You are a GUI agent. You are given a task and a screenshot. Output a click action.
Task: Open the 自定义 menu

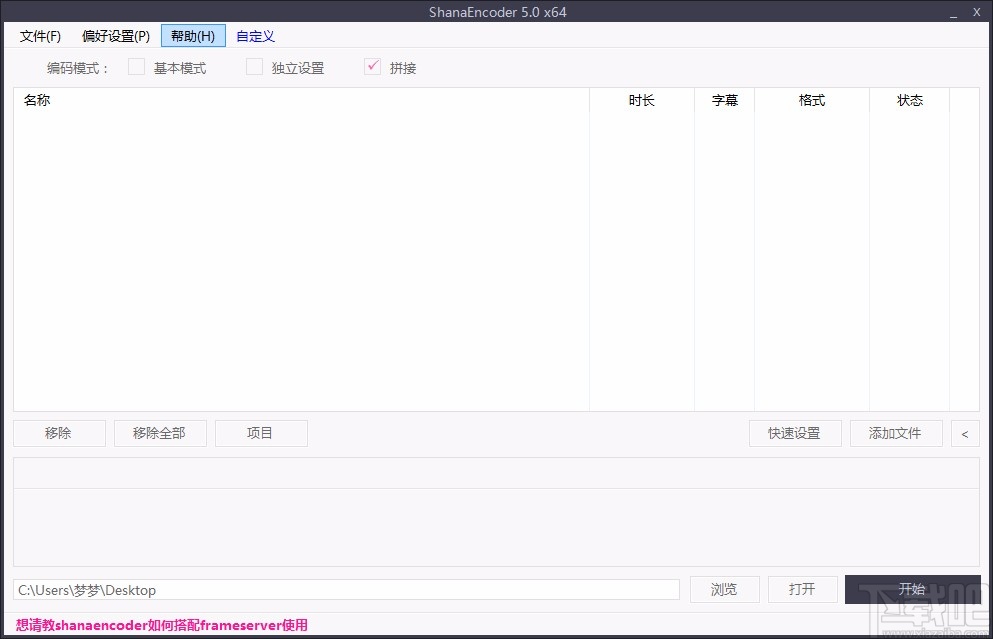(x=255, y=36)
